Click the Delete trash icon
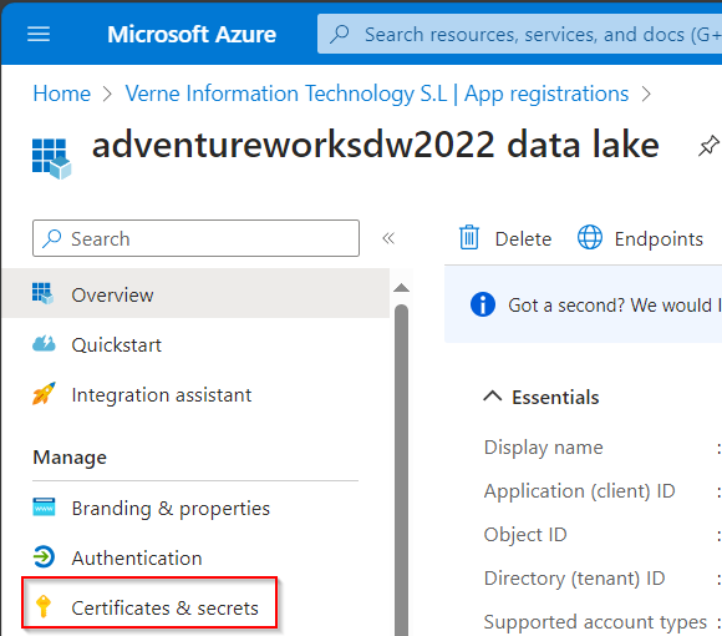This screenshot has width=728, height=636. pyautogui.click(x=469, y=237)
